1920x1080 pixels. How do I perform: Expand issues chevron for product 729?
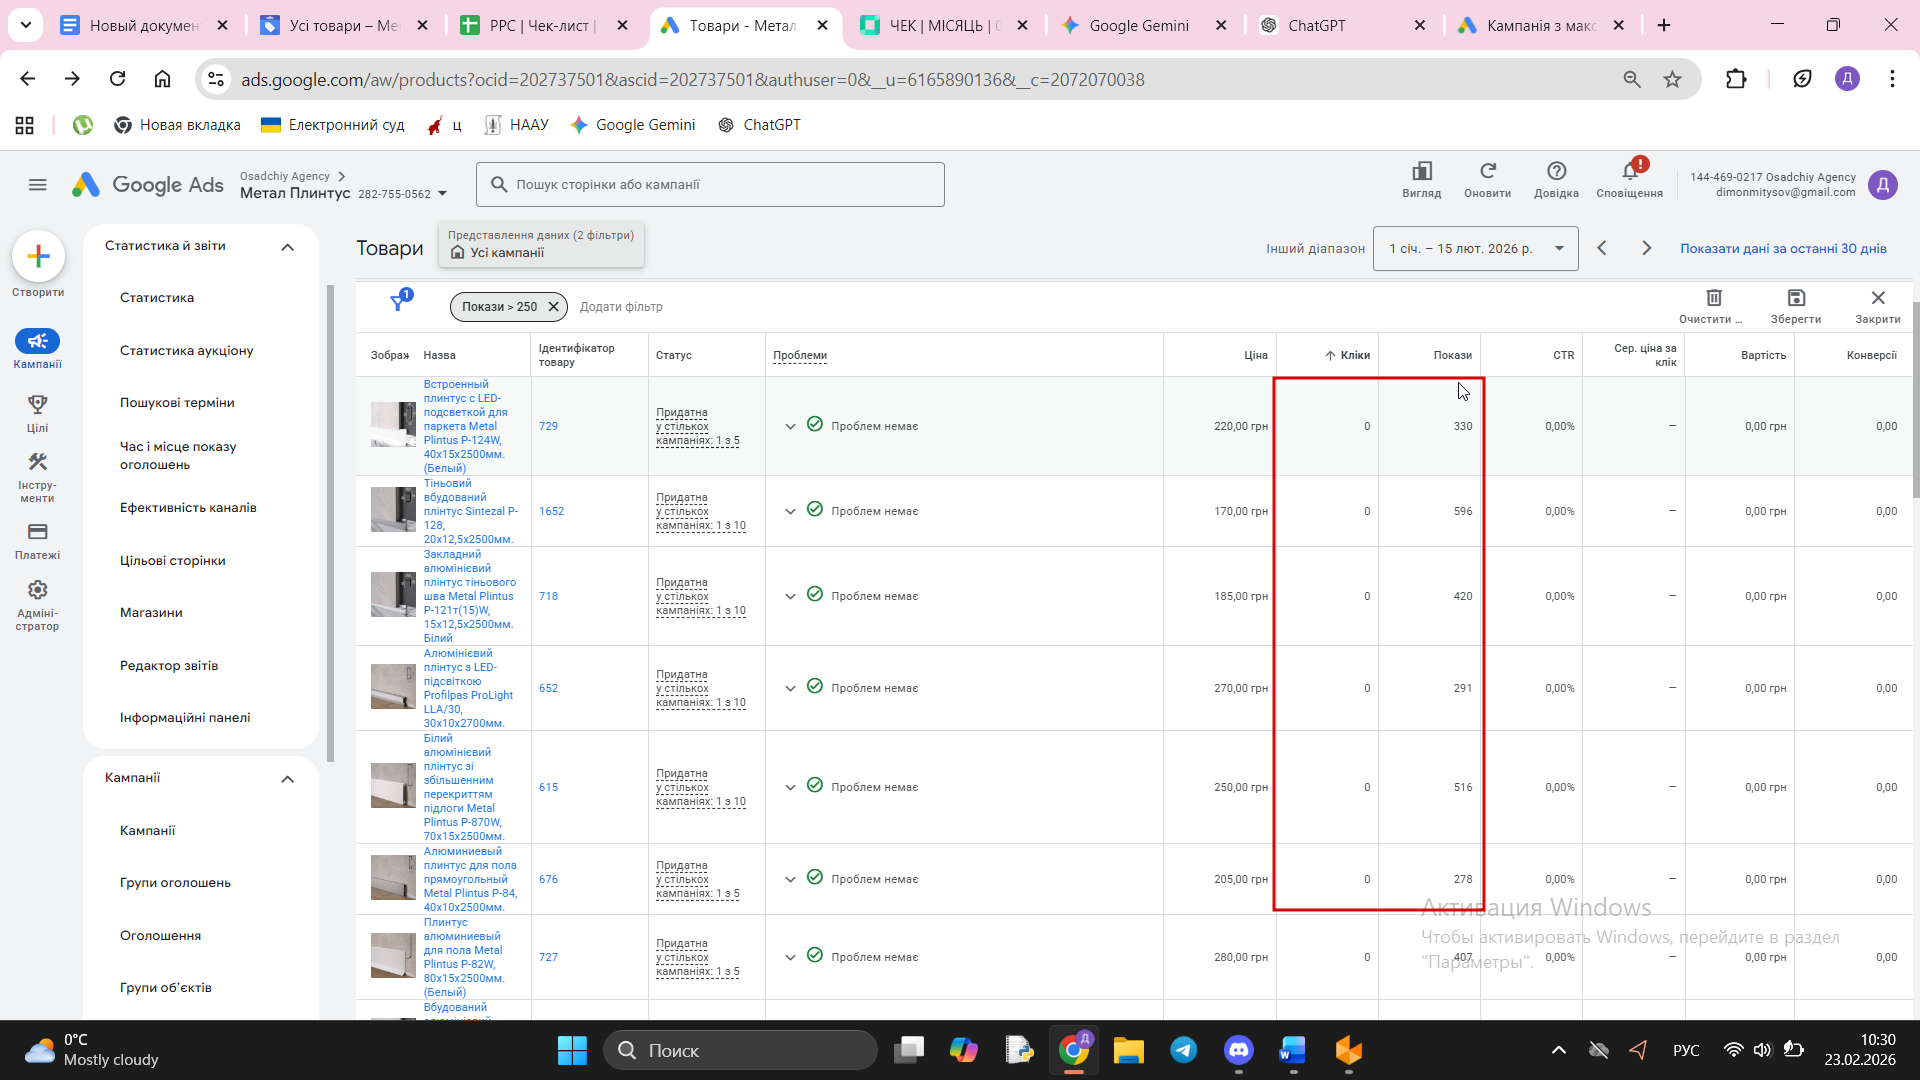[x=790, y=427]
